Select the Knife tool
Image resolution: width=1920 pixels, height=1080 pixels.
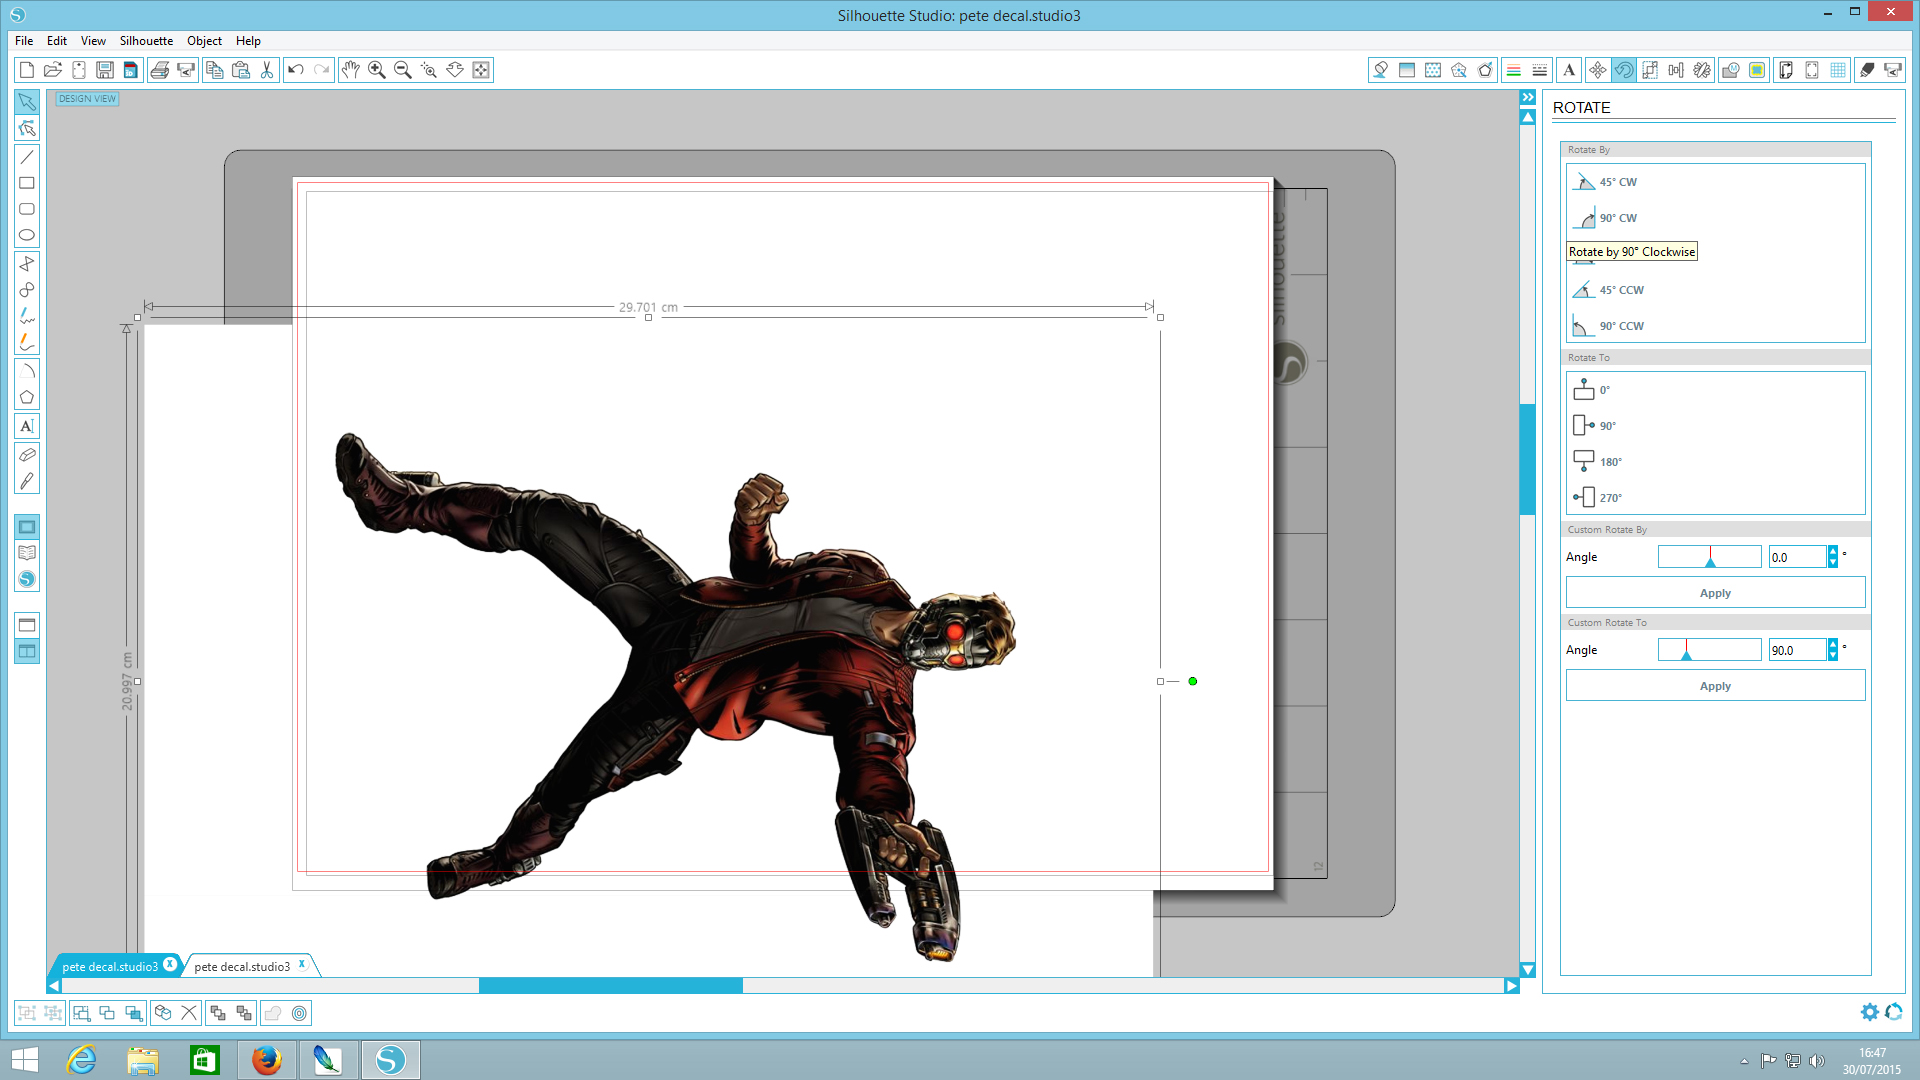27,481
